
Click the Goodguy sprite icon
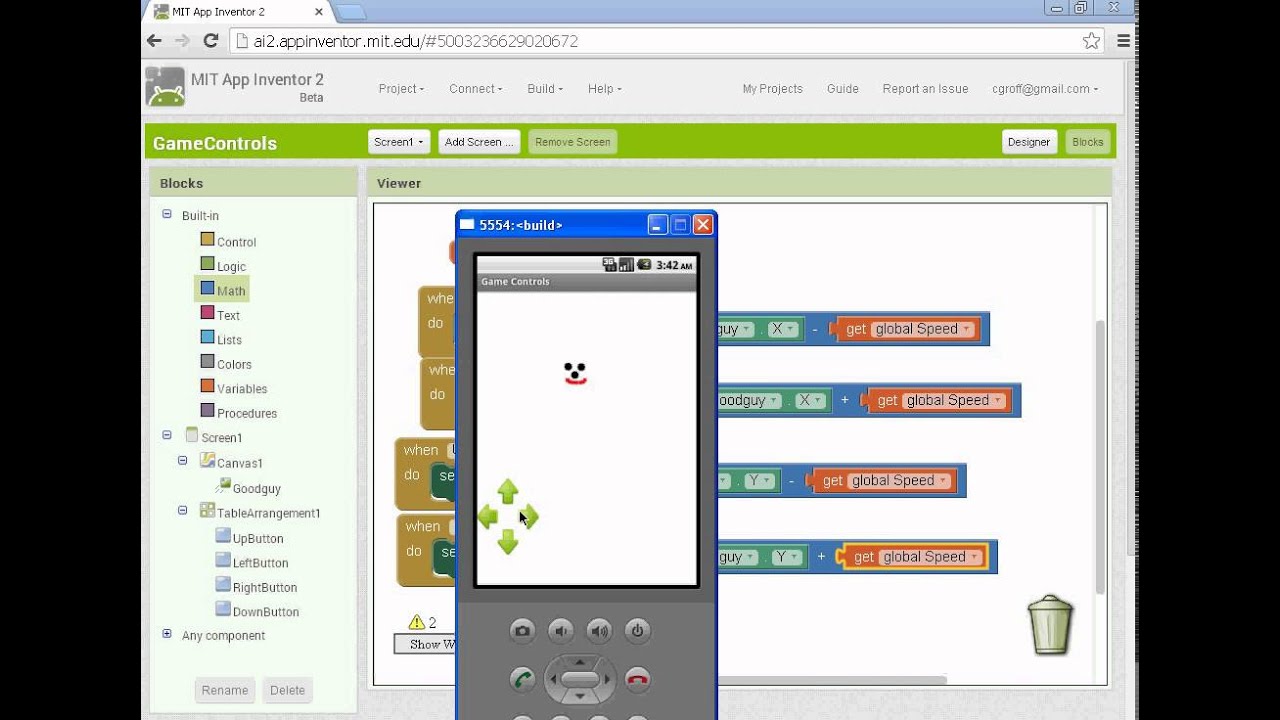point(223,485)
